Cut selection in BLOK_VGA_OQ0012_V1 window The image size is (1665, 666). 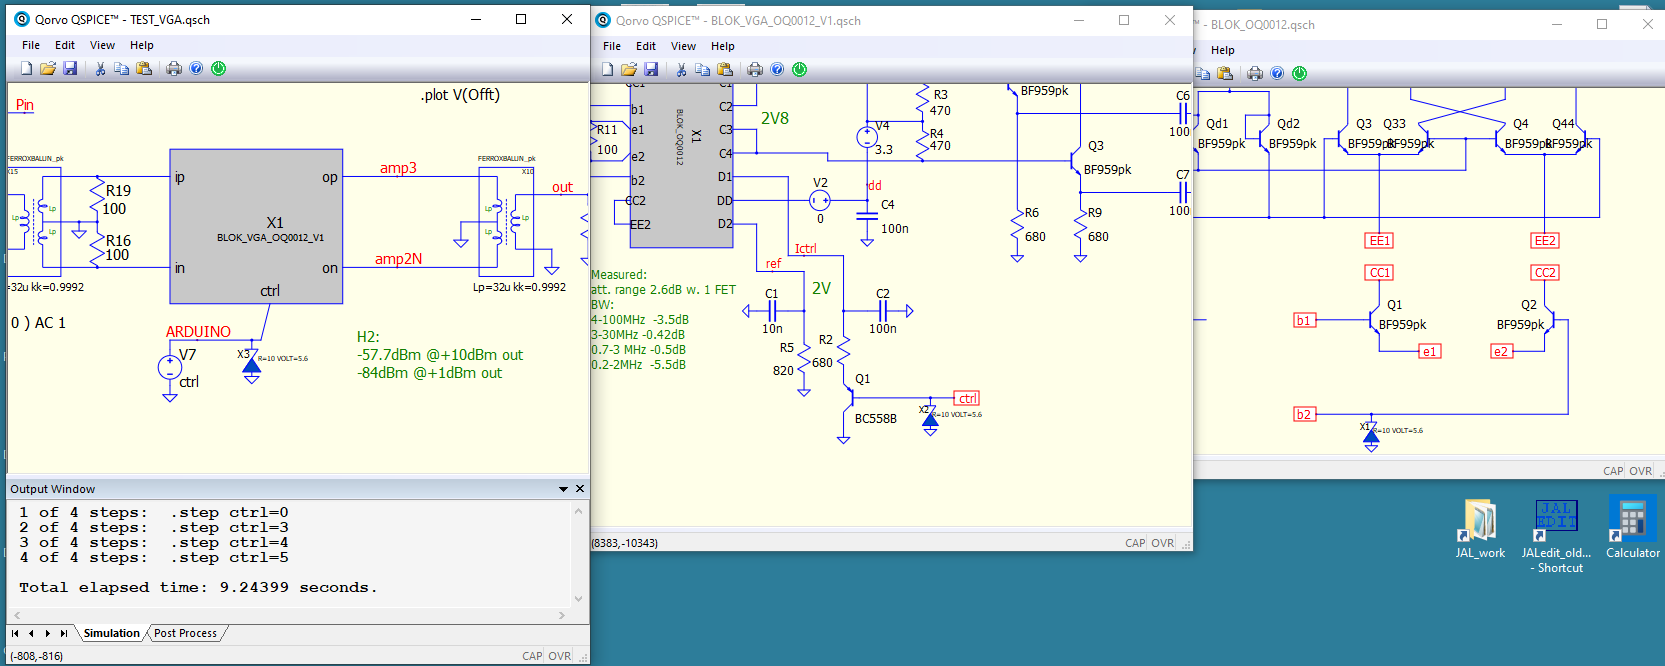click(x=681, y=70)
